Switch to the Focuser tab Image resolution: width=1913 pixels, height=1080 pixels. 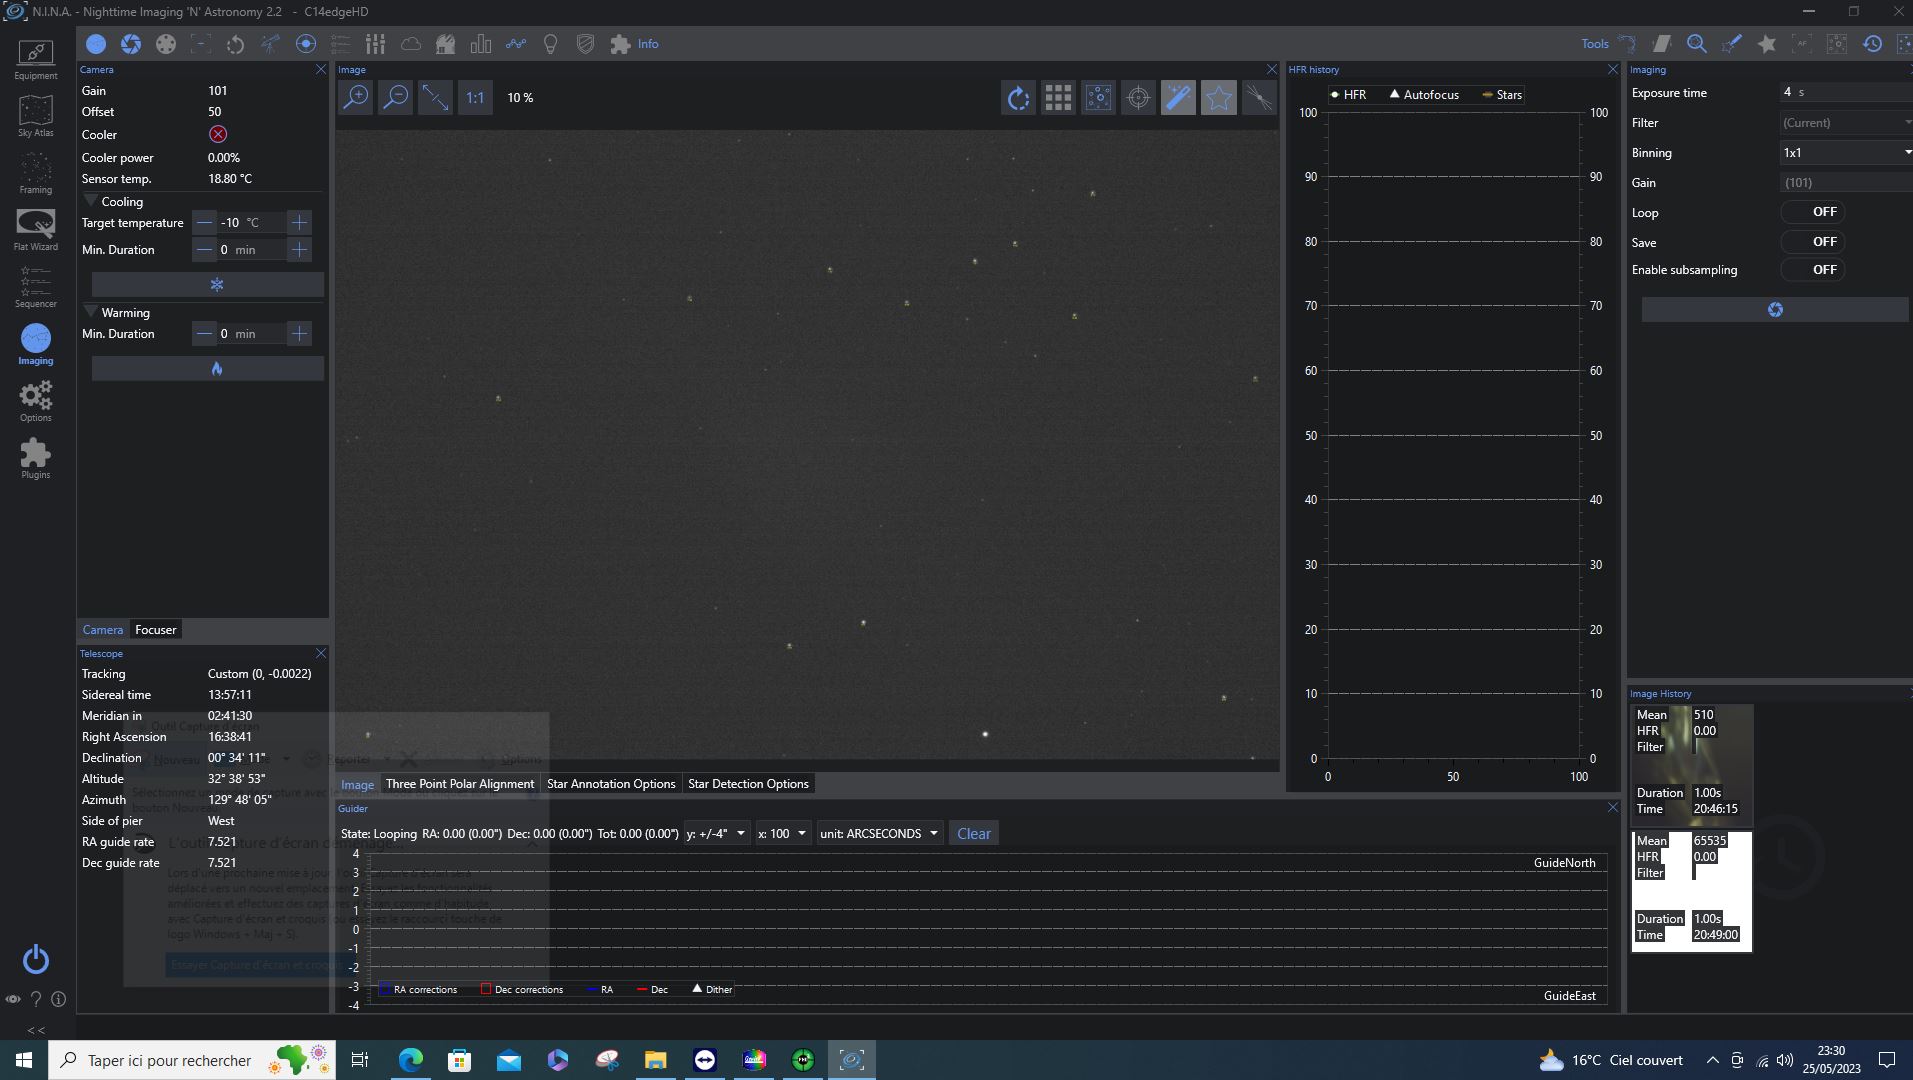(156, 630)
